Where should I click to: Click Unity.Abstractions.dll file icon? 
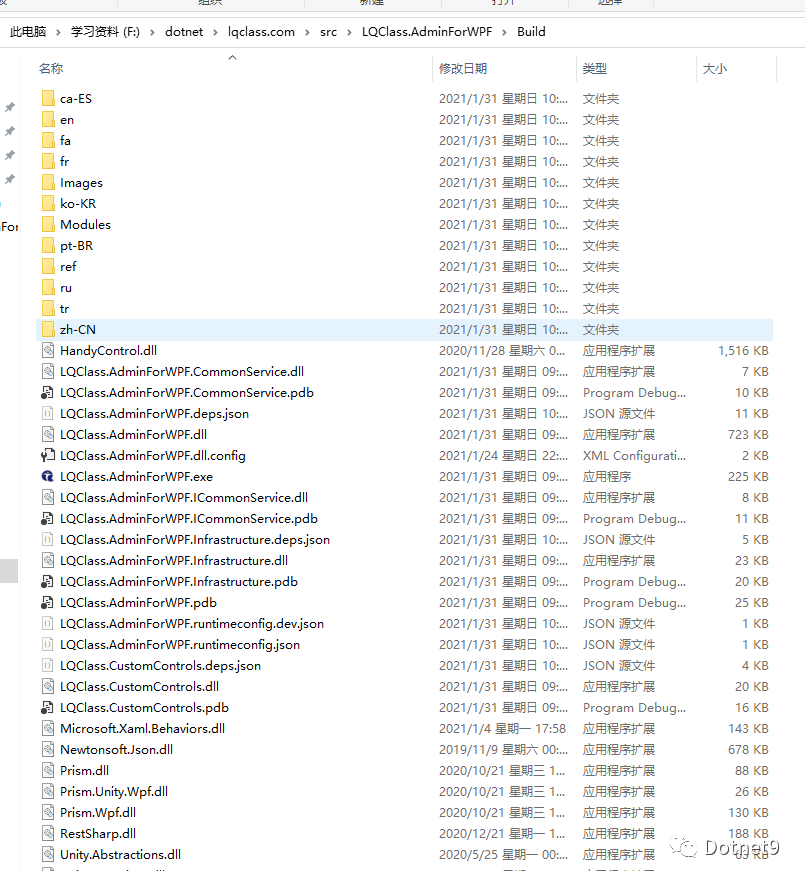pyautogui.click(x=48, y=855)
